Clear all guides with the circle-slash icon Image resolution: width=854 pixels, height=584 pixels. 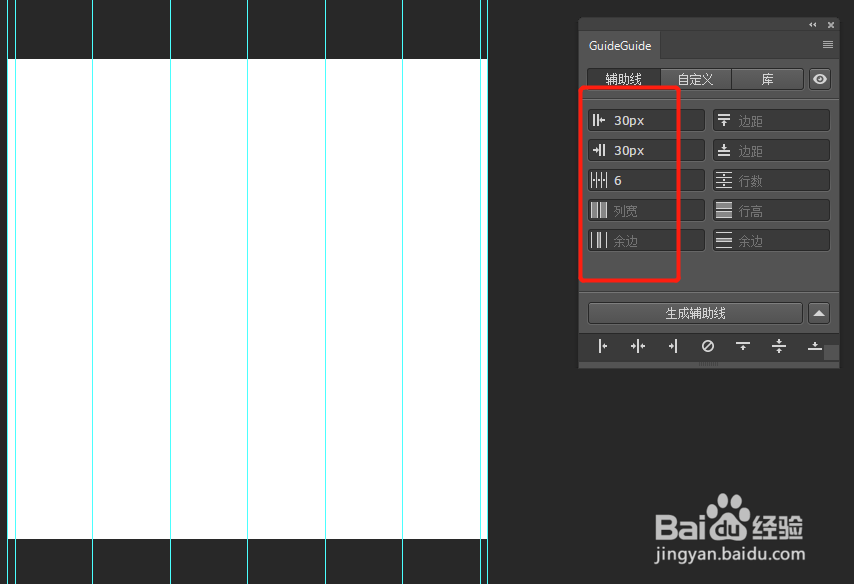tap(707, 346)
